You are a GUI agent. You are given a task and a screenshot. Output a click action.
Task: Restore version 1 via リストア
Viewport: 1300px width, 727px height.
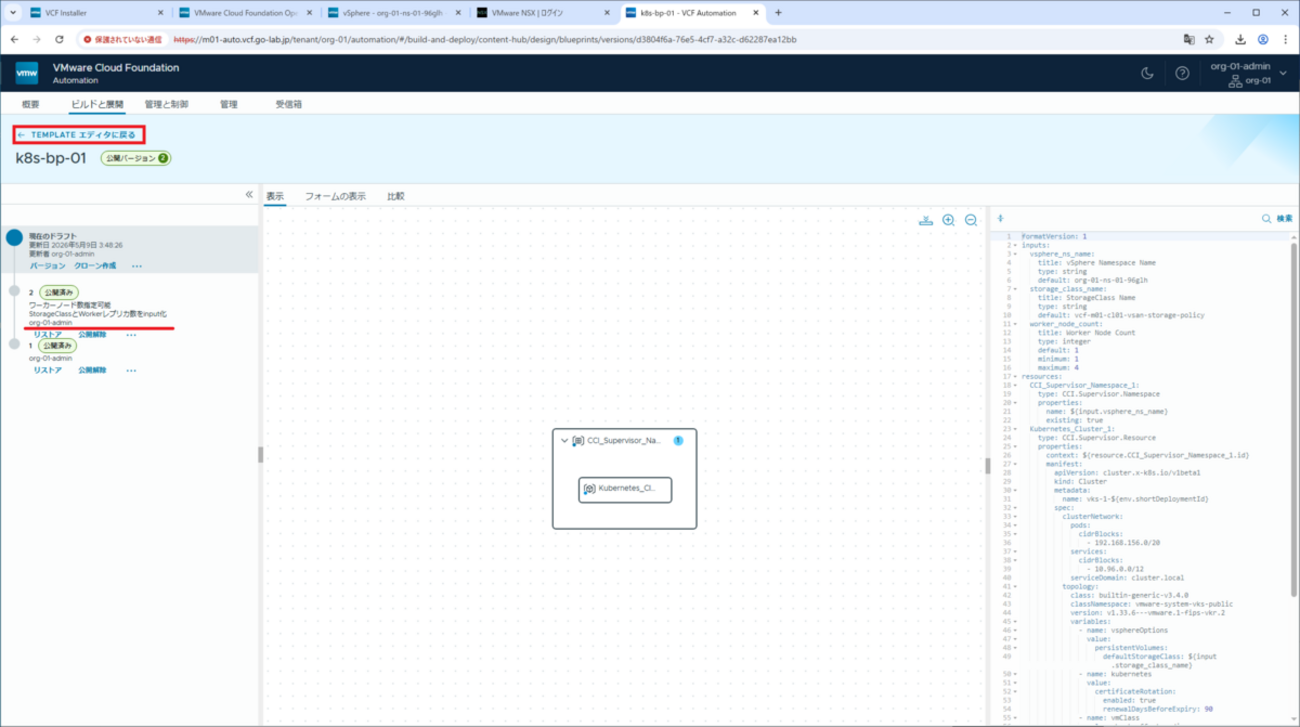pos(47,370)
